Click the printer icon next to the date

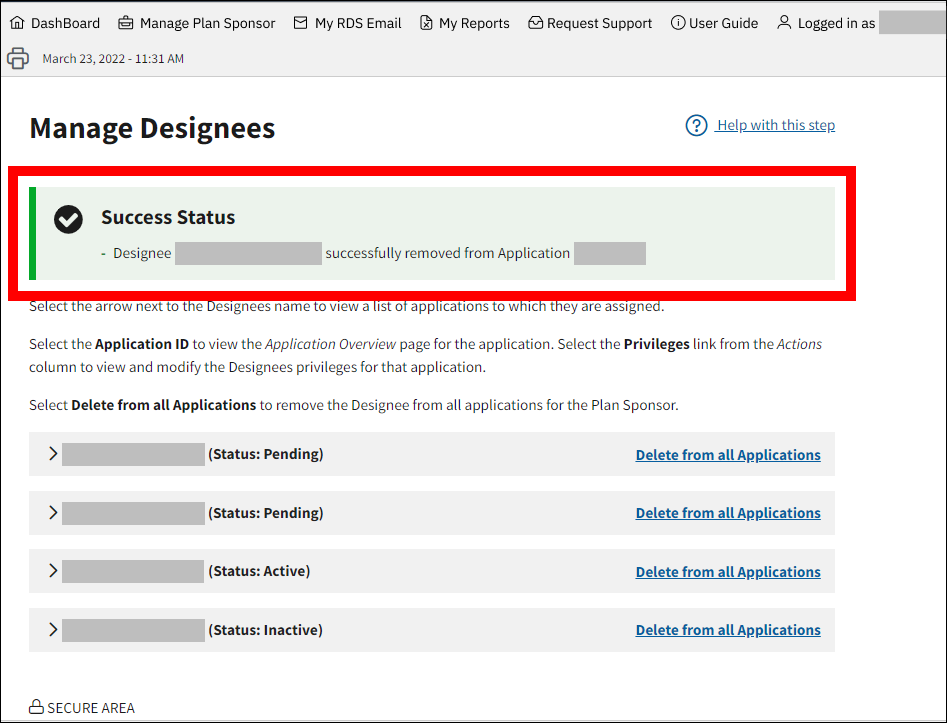18,59
